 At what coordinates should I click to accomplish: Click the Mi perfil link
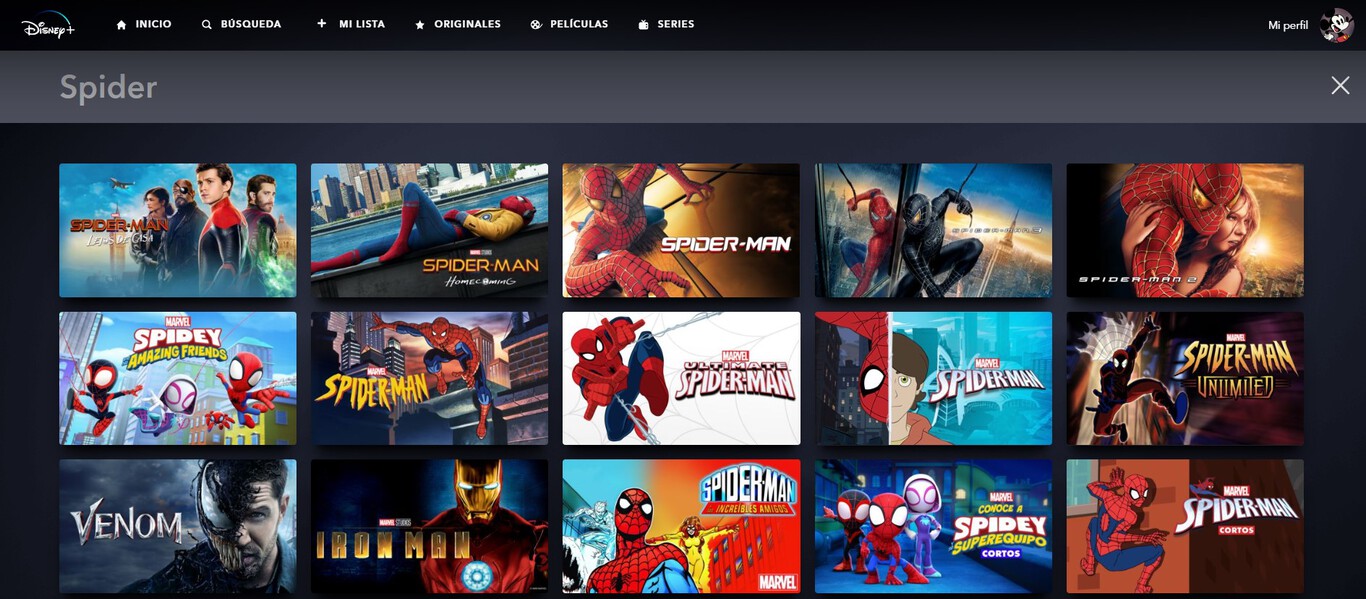click(x=1286, y=24)
